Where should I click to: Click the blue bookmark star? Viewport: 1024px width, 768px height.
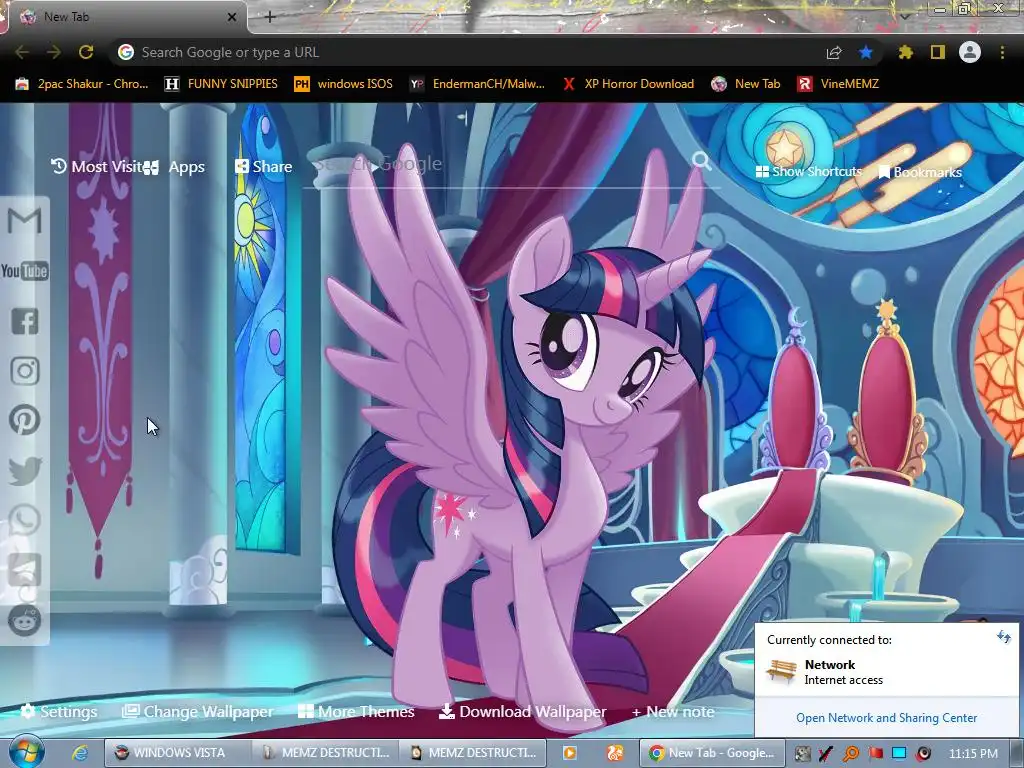point(866,52)
